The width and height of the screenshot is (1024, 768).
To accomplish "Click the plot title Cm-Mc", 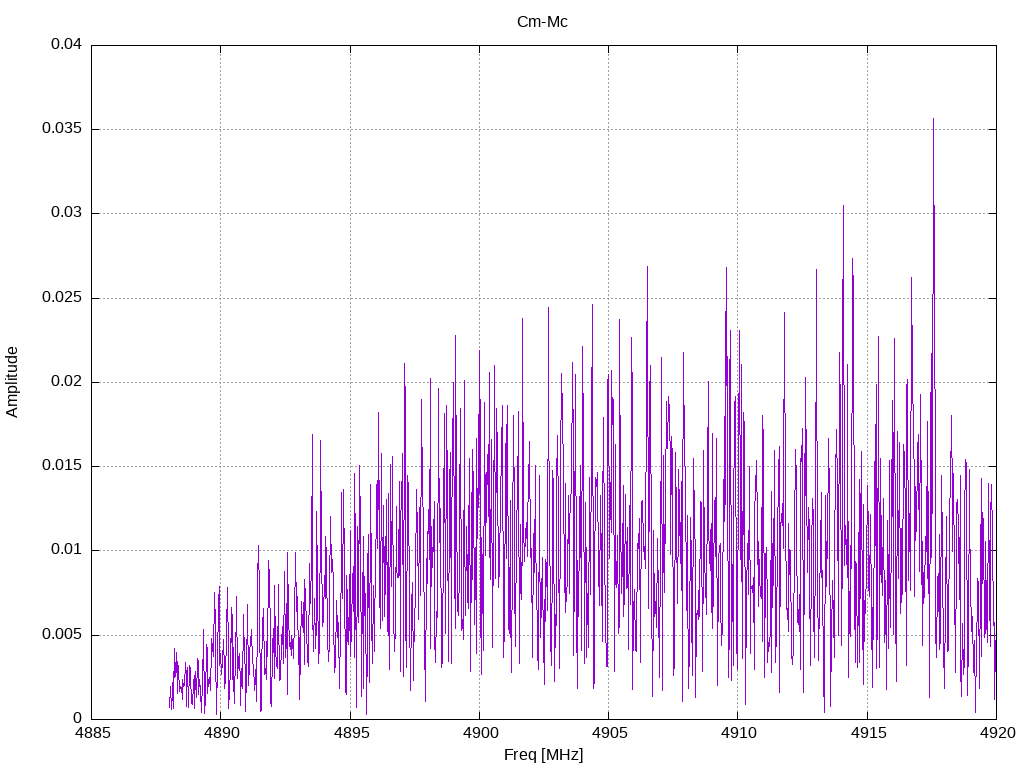I will pyautogui.click(x=542, y=22).
